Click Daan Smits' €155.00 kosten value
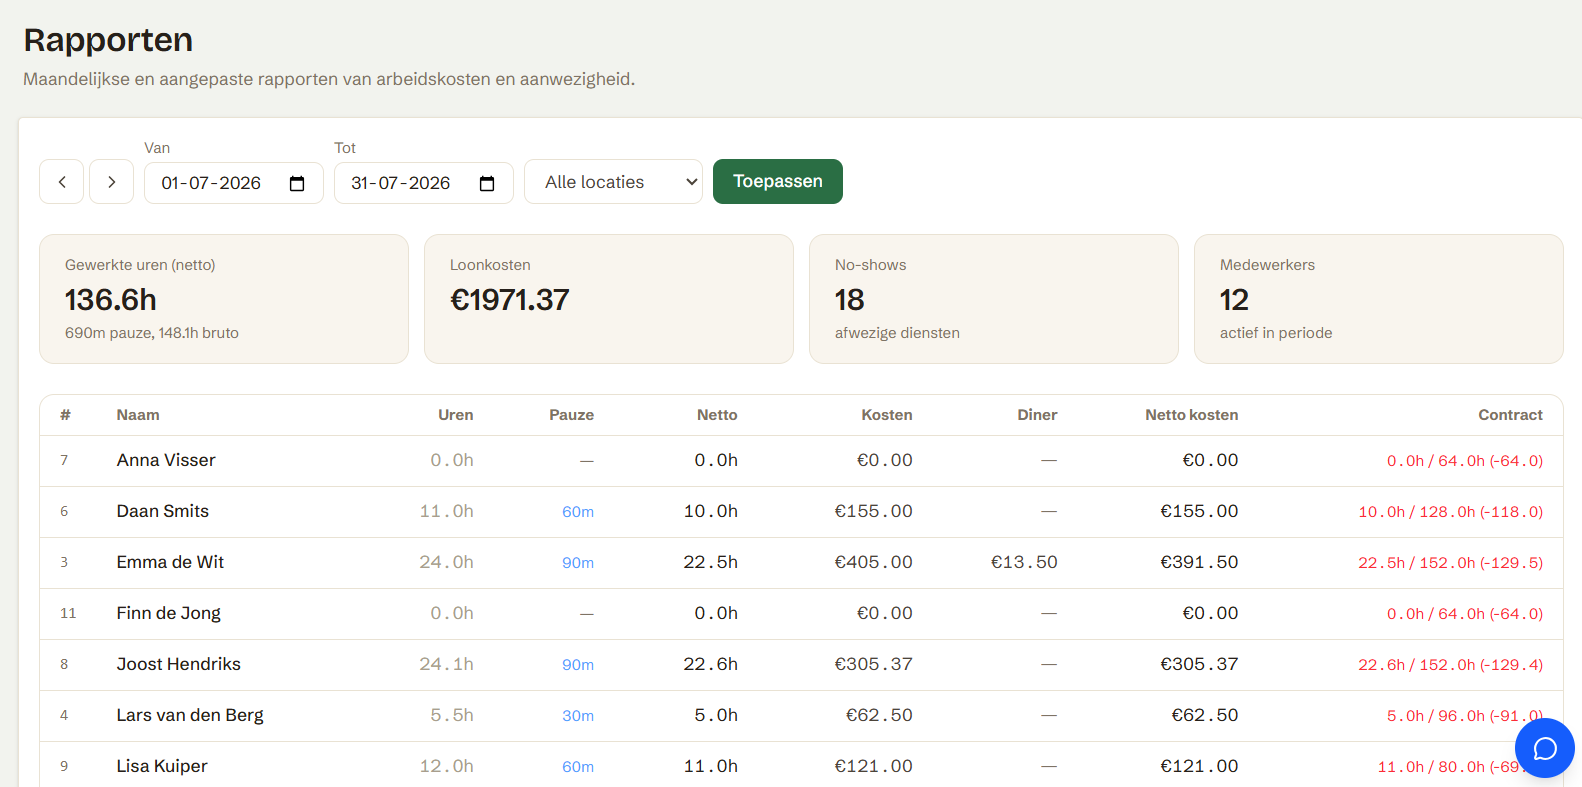This screenshot has width=1582, height=787. (874, 511)
